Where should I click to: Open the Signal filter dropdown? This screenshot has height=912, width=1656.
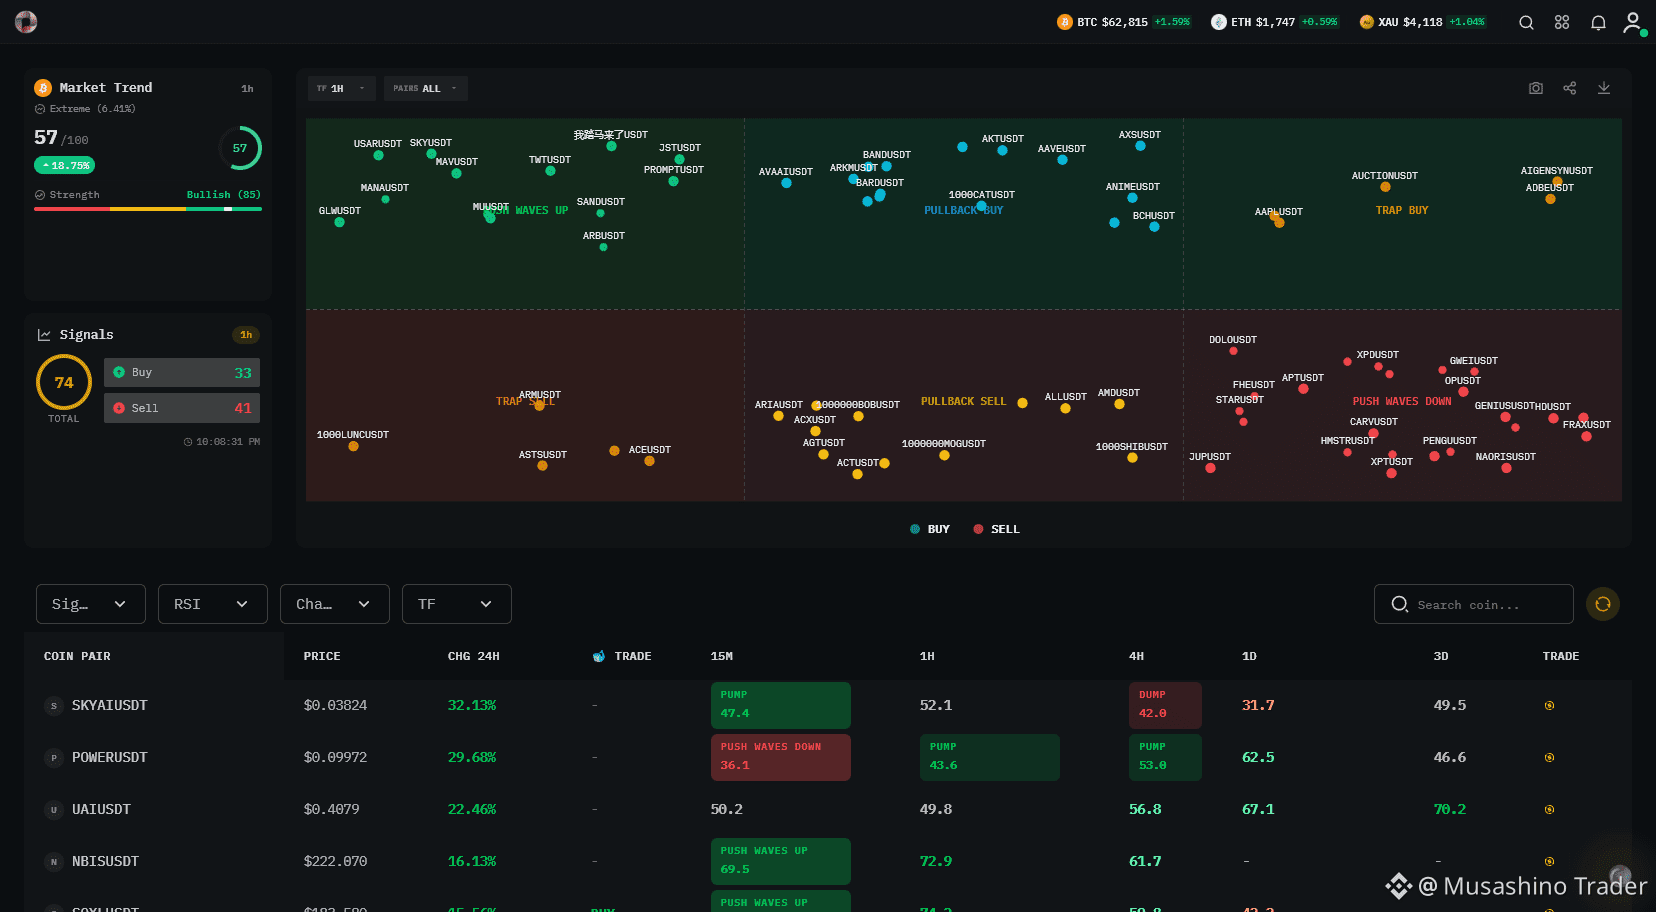91,604
